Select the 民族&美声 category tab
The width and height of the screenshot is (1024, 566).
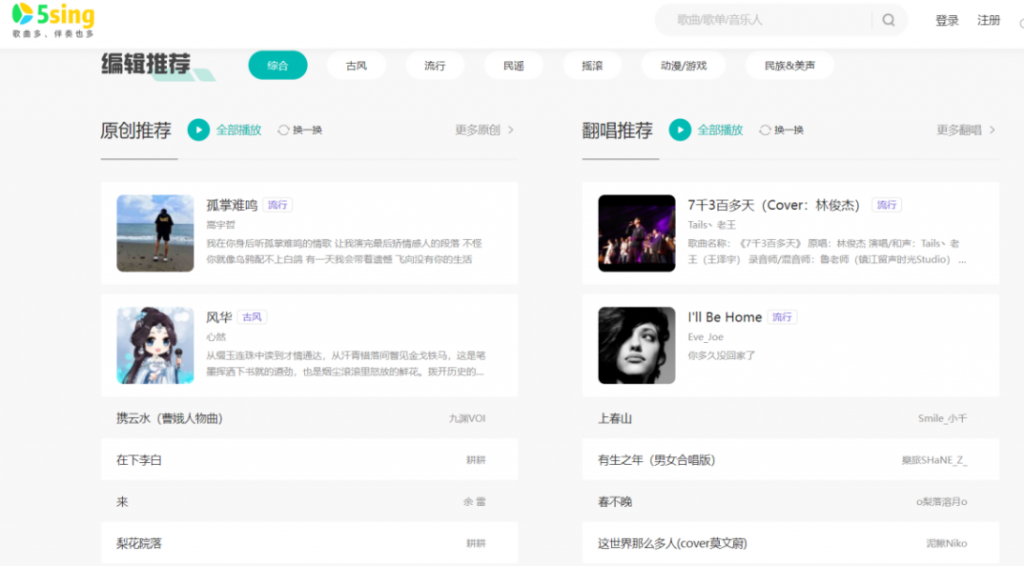(x=789, y=66)
